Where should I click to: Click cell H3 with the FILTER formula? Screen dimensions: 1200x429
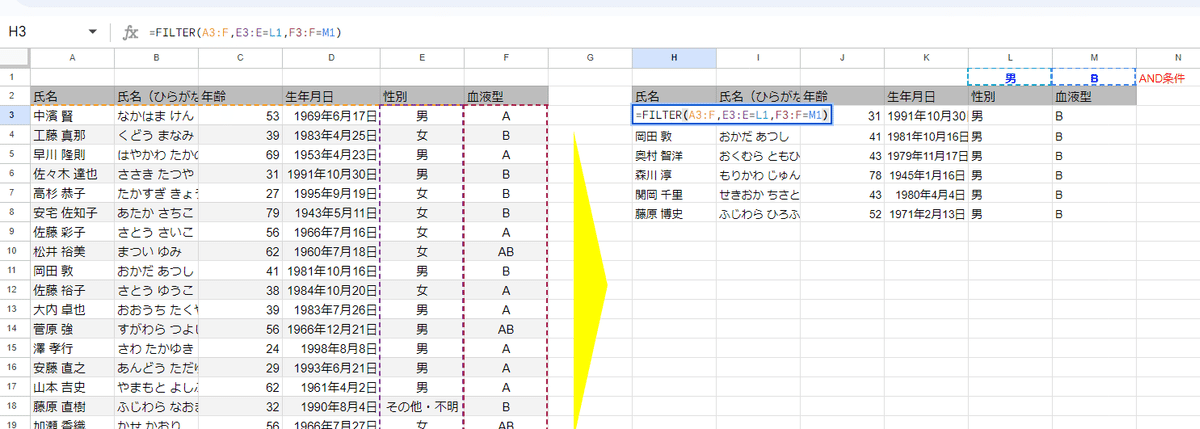pyautogui.click(x=732, y=116)
